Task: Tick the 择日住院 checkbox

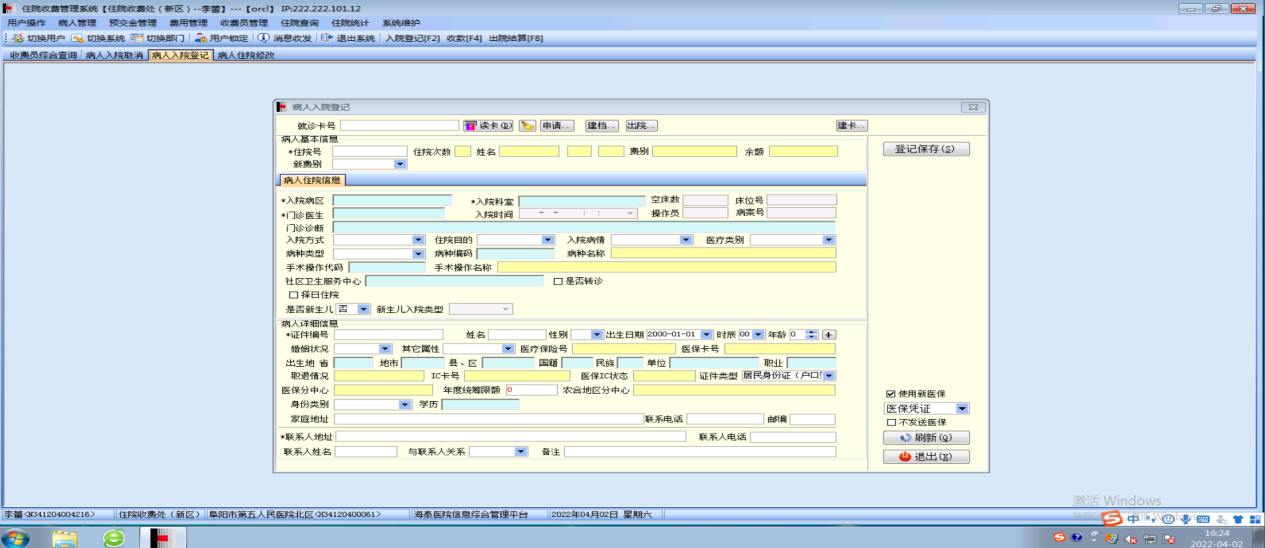Action: click(293, 295)
